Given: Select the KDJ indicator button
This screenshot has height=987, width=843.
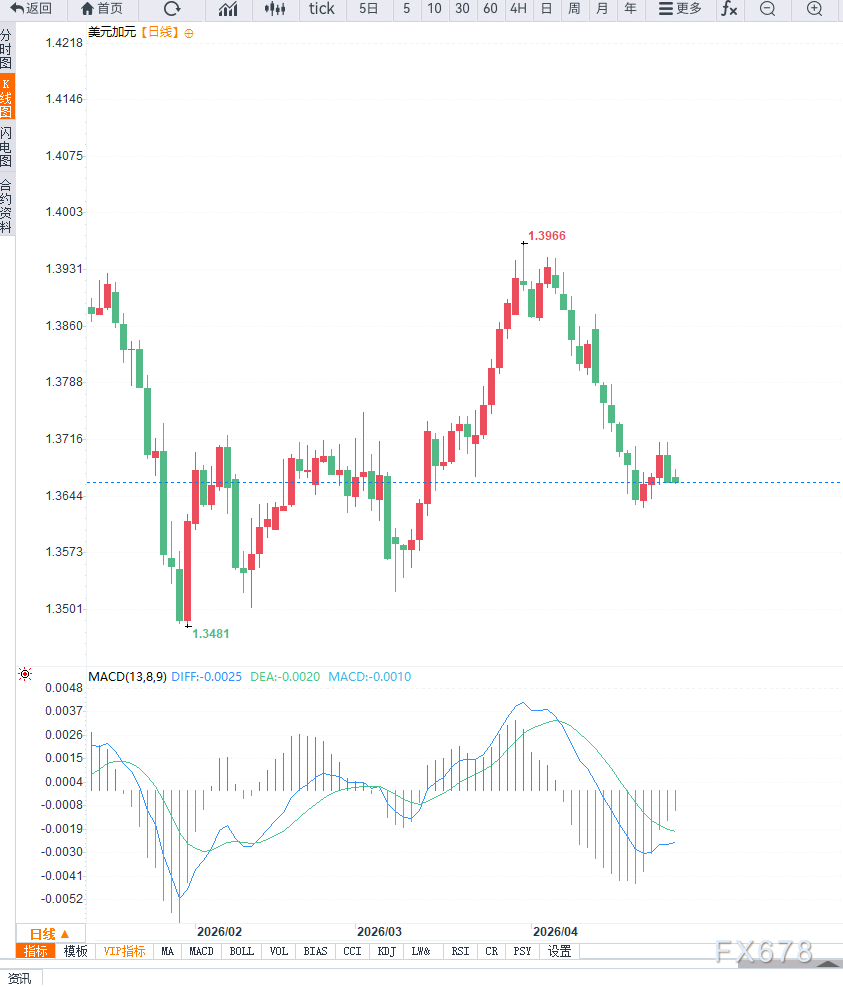Looking at the screenshot, I should tap(386, 951).
